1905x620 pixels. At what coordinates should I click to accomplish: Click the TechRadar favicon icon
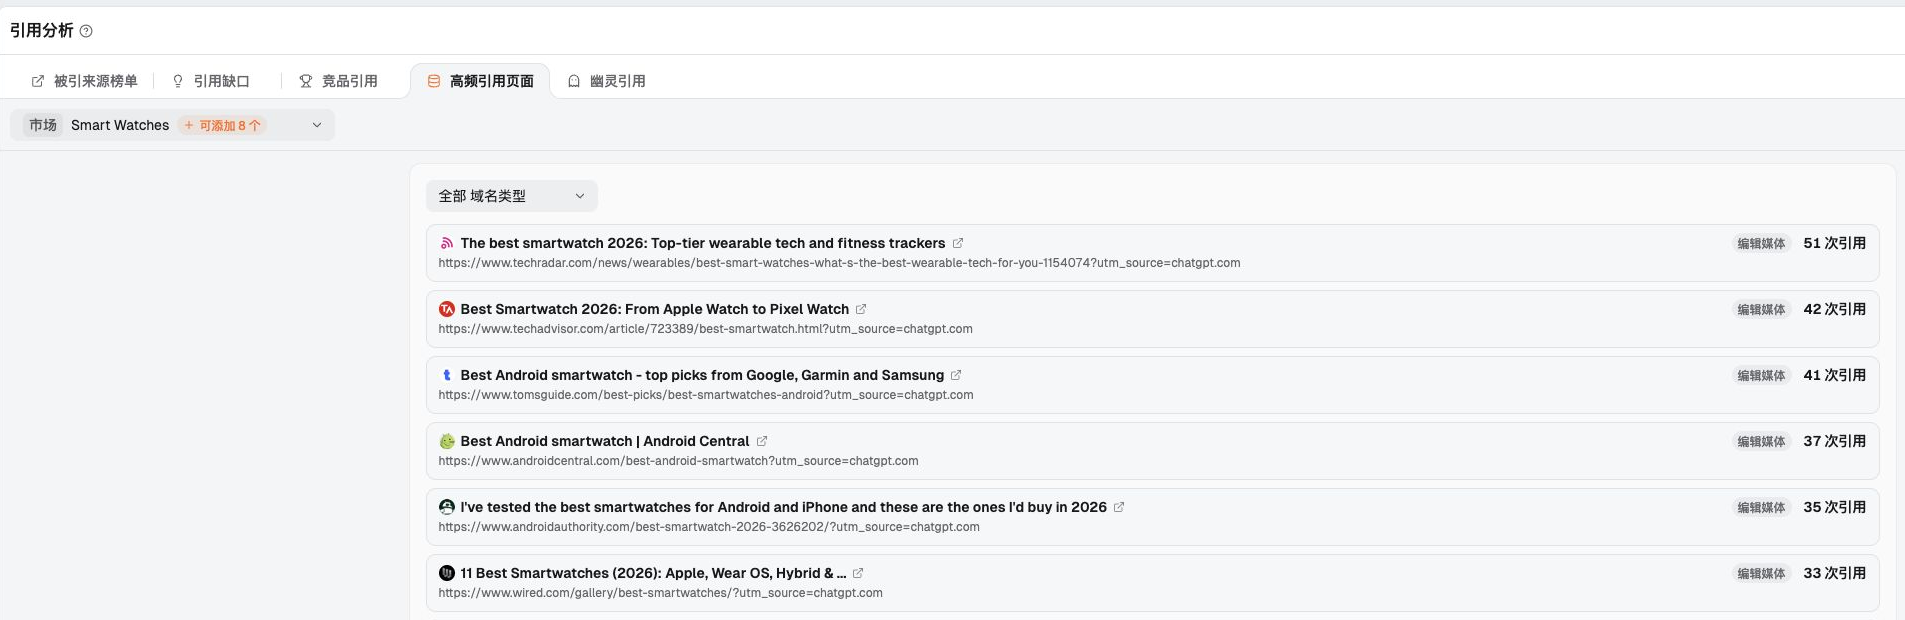447,243
